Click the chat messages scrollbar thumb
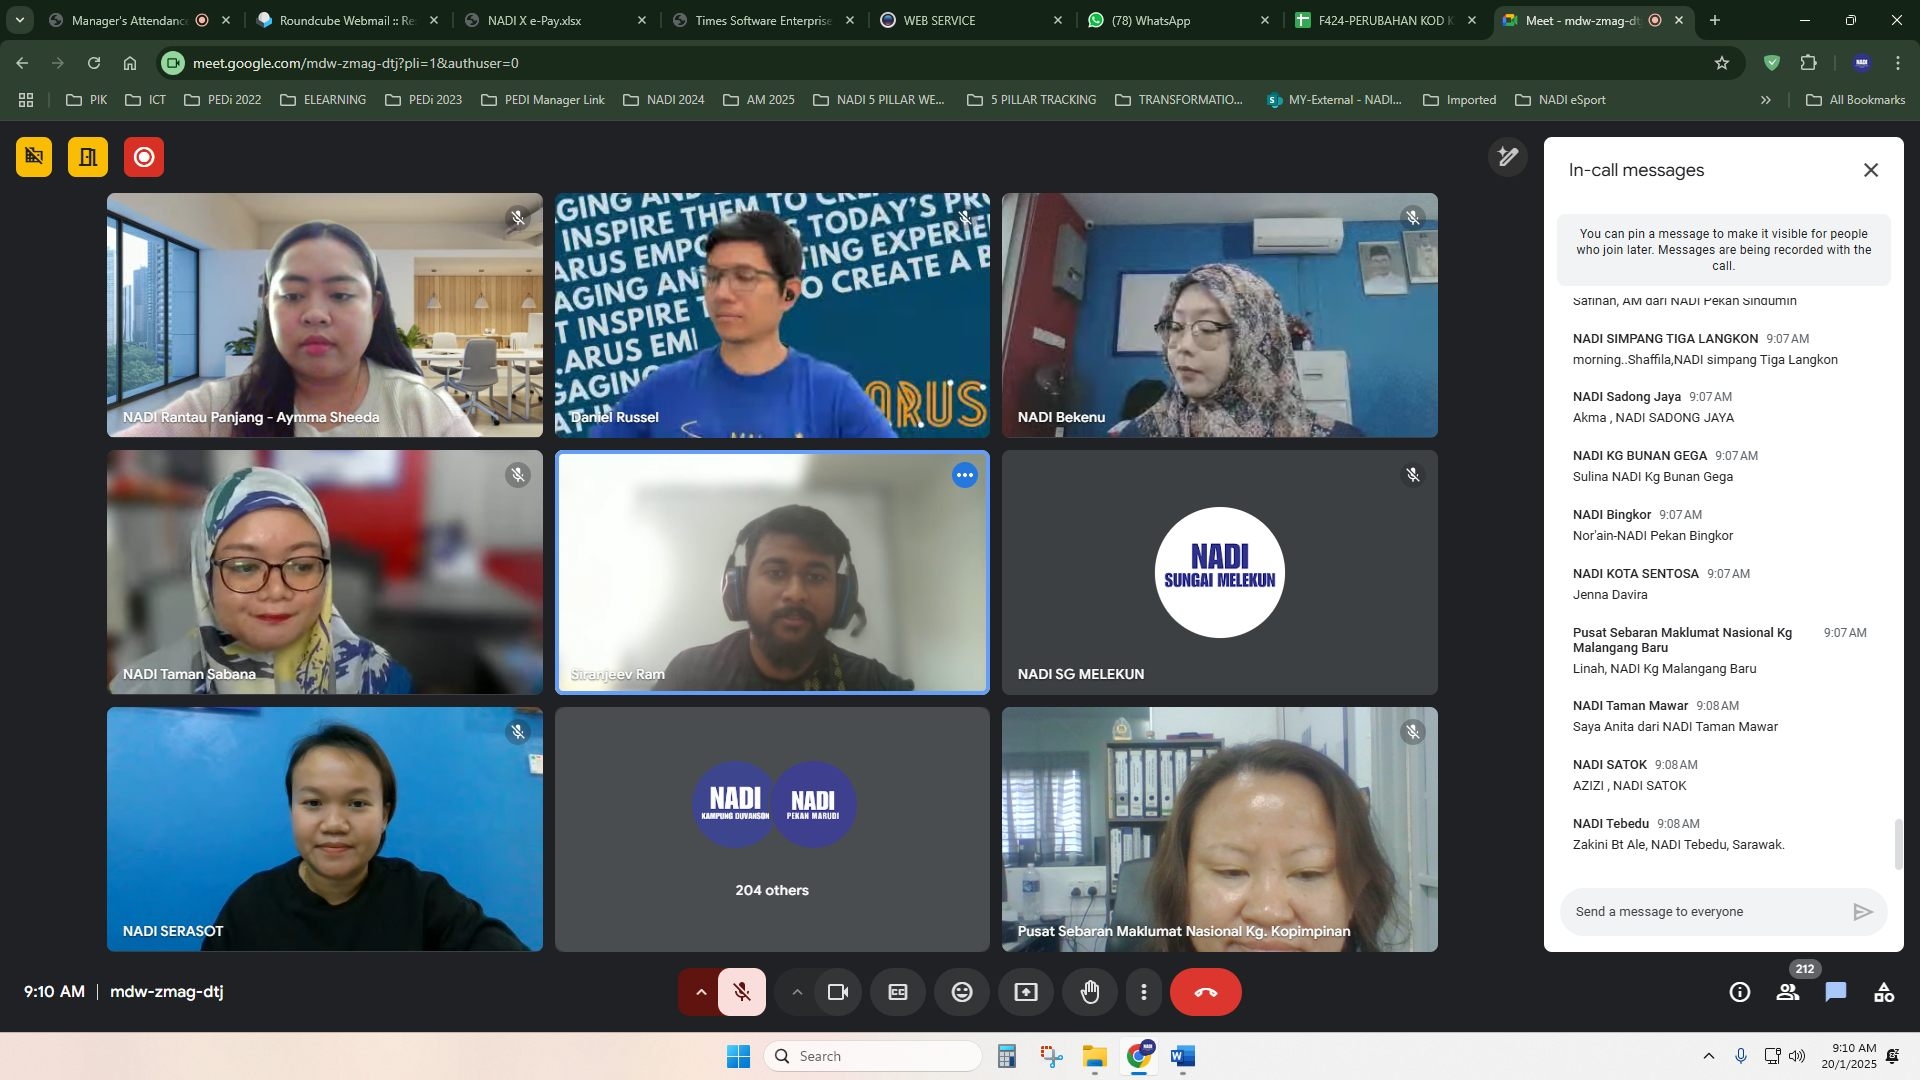Viewport: 1920px width, 1080px height. point(1899,845)
